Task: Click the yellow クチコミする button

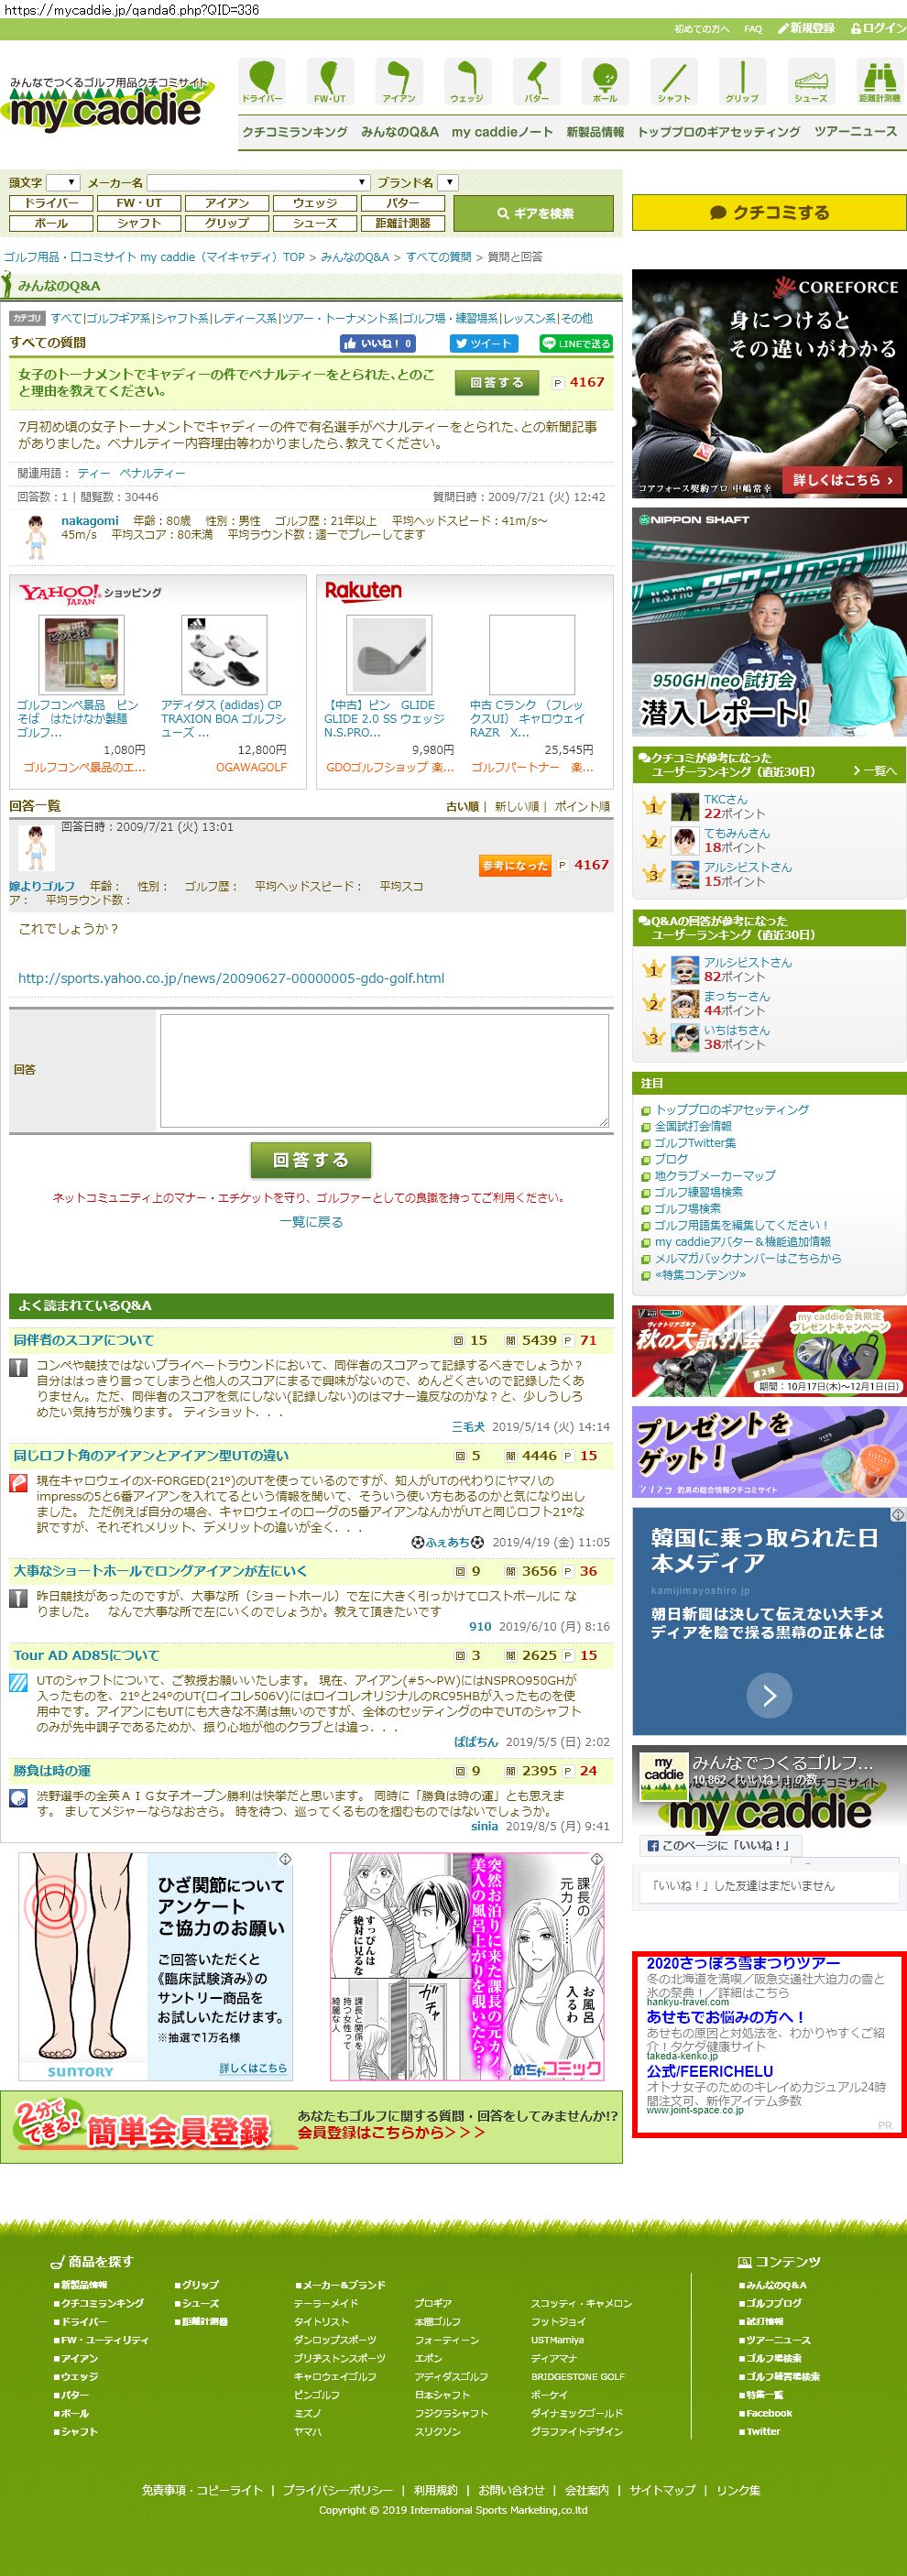Action: point(769,213)
